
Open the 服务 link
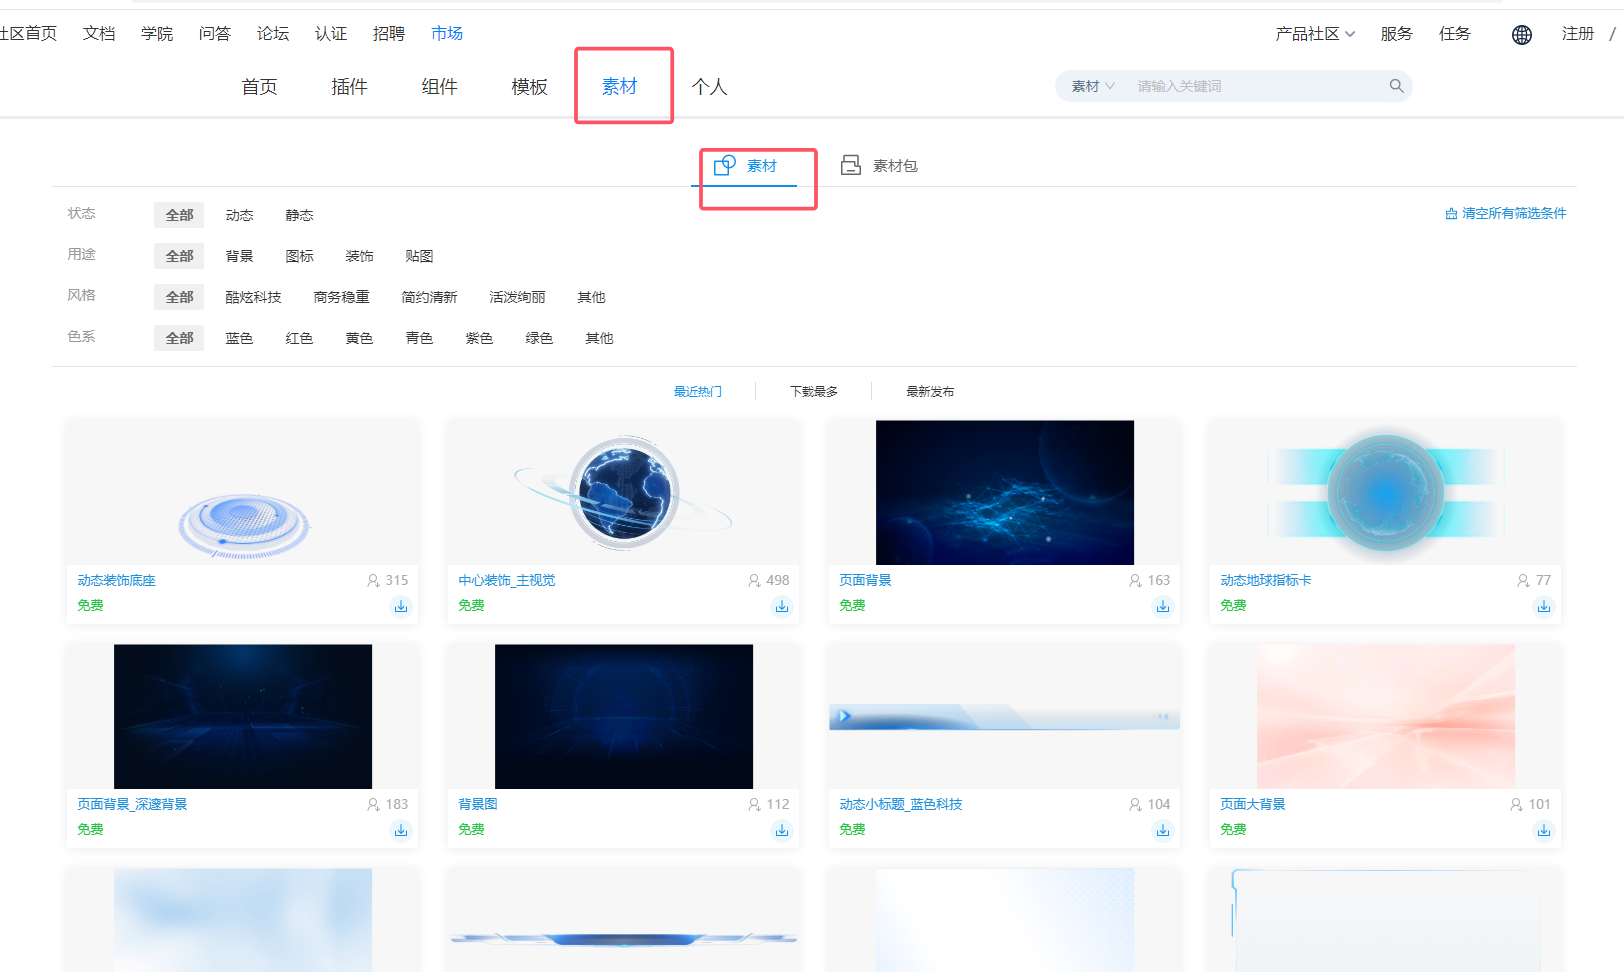click(1396, 34)
